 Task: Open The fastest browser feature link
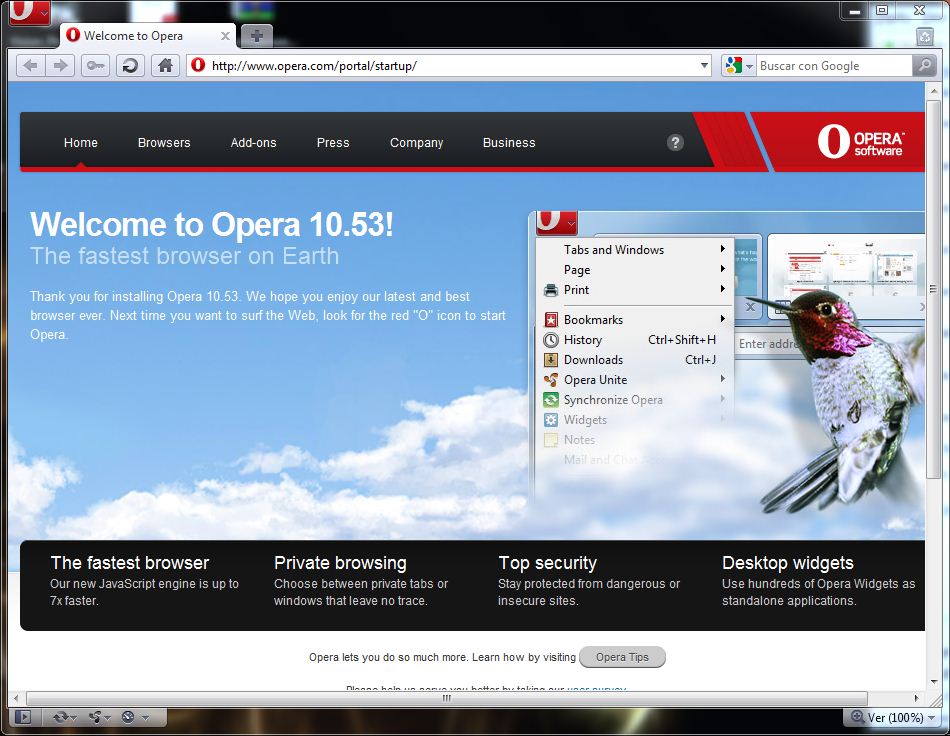point(130,563)
